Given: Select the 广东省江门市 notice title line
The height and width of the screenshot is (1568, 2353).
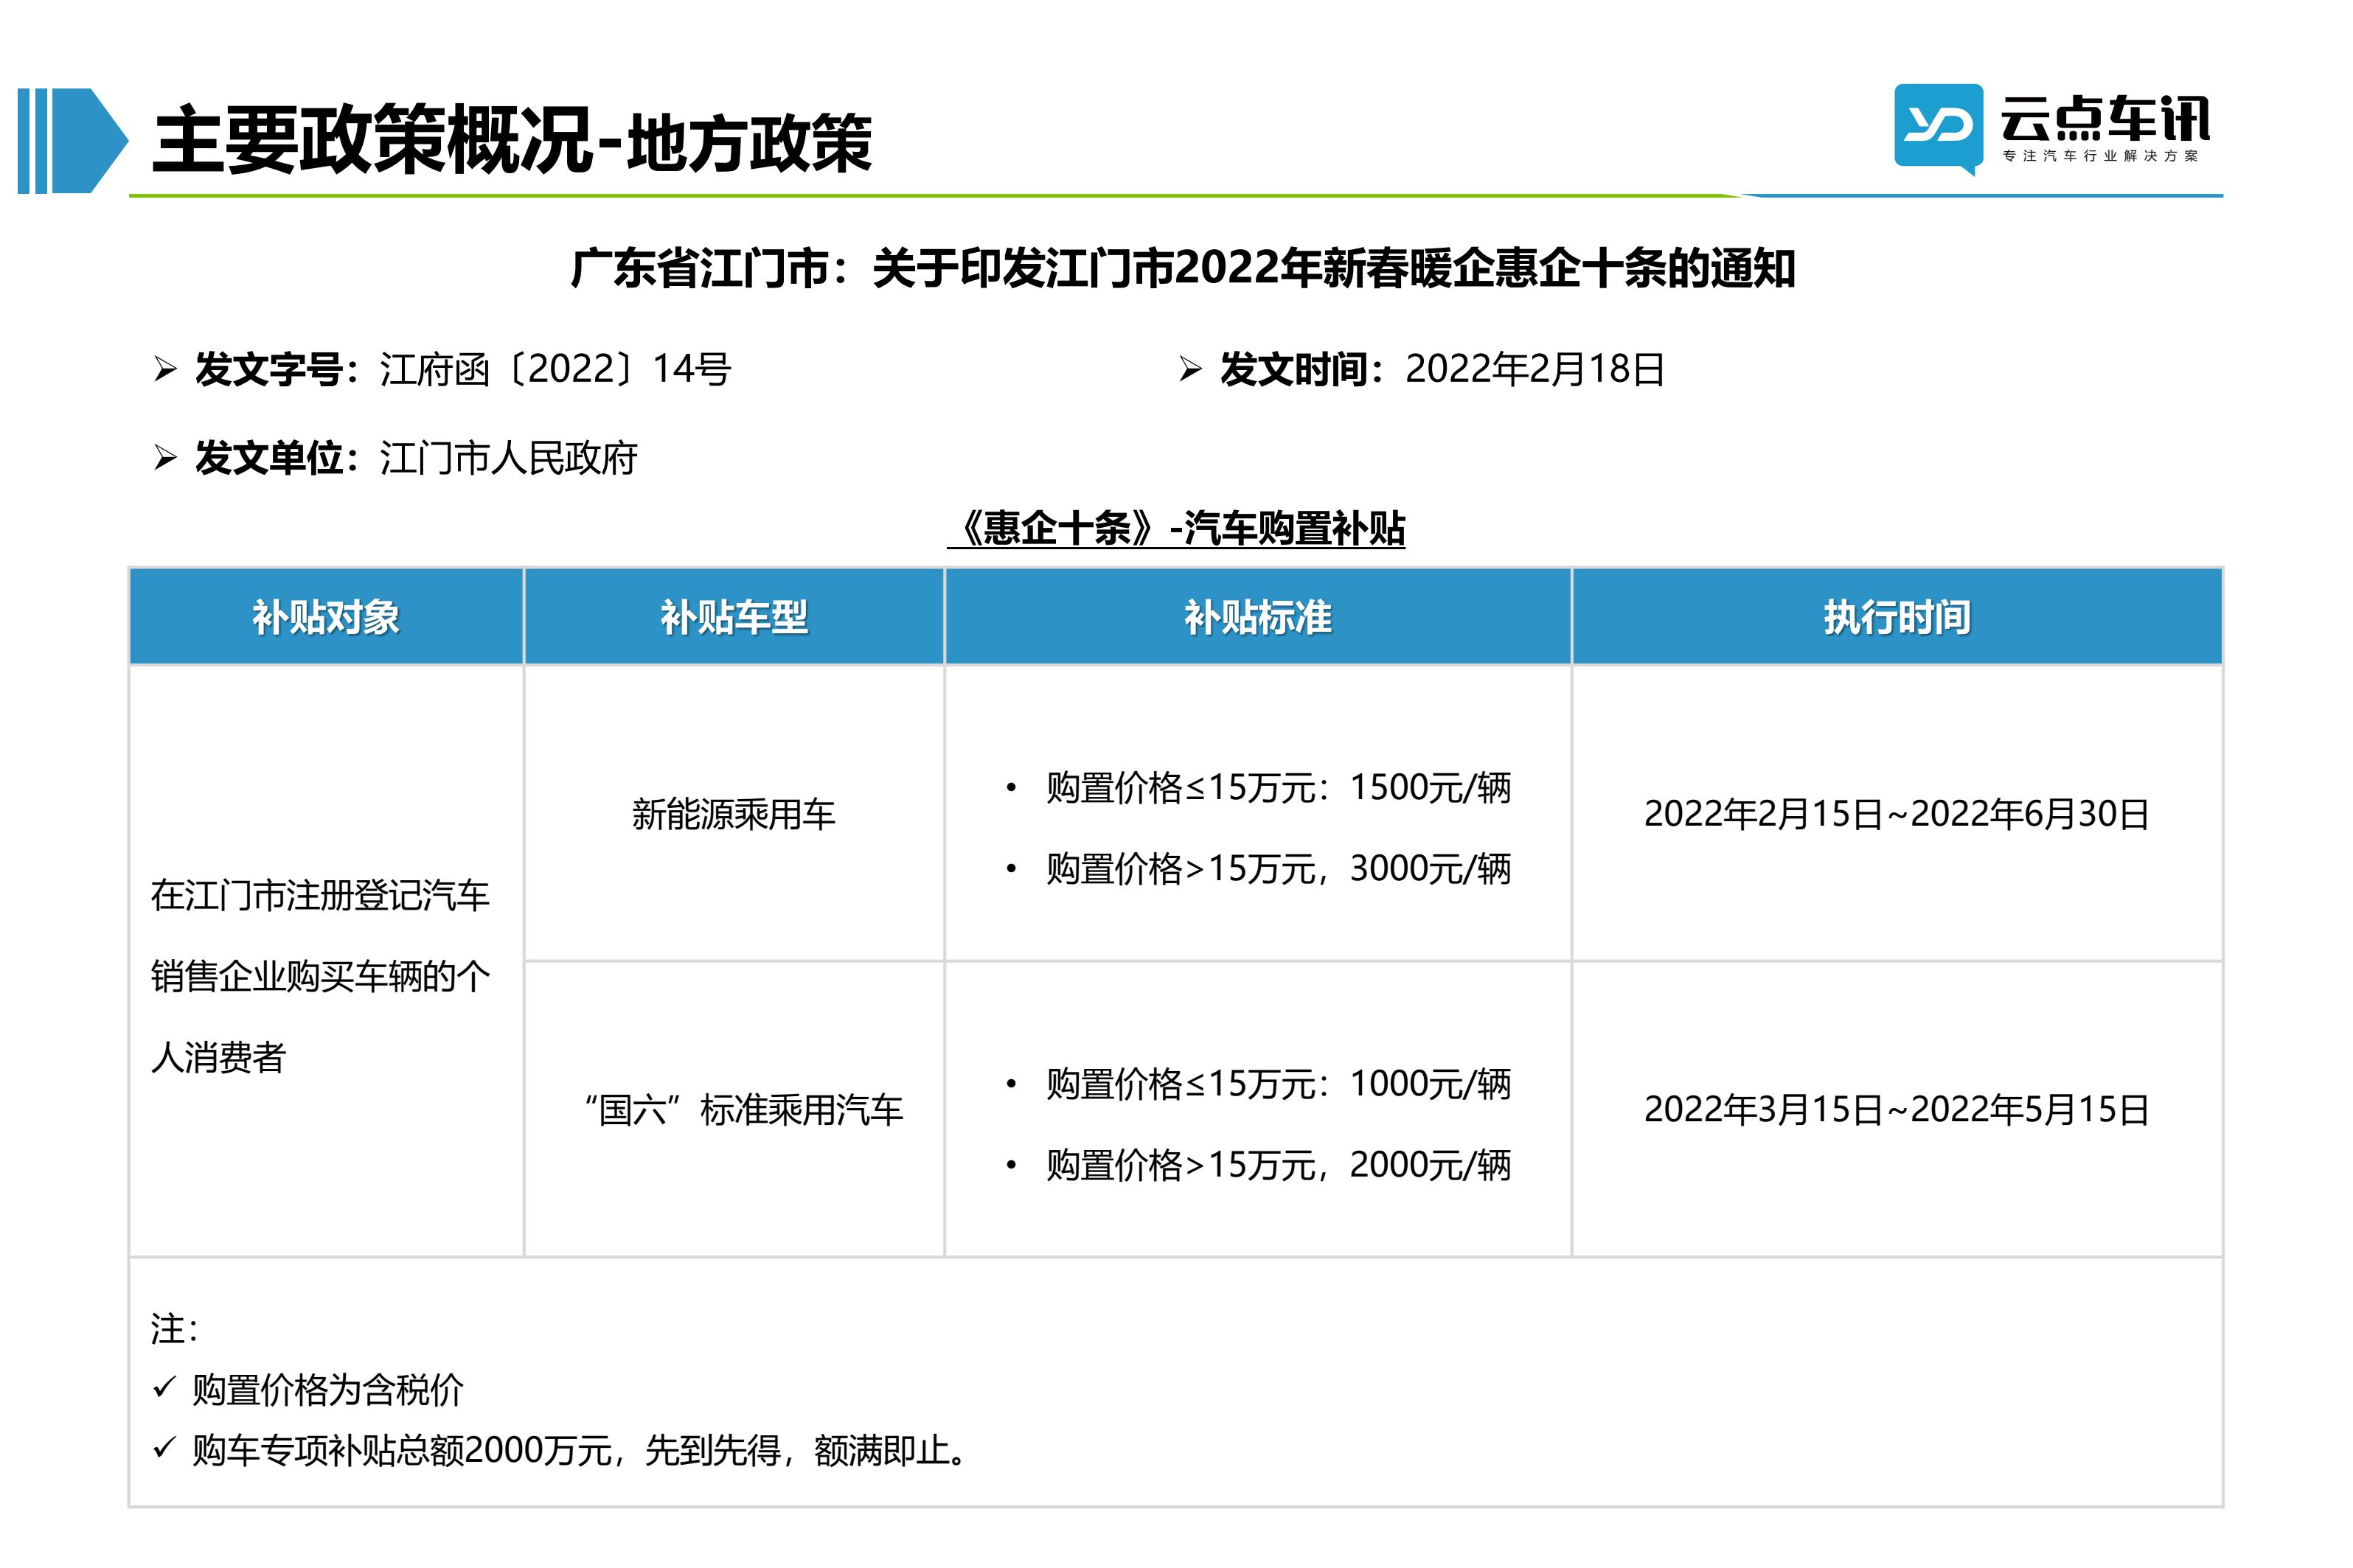Looking at the screenshot, I should [1183, 268].
